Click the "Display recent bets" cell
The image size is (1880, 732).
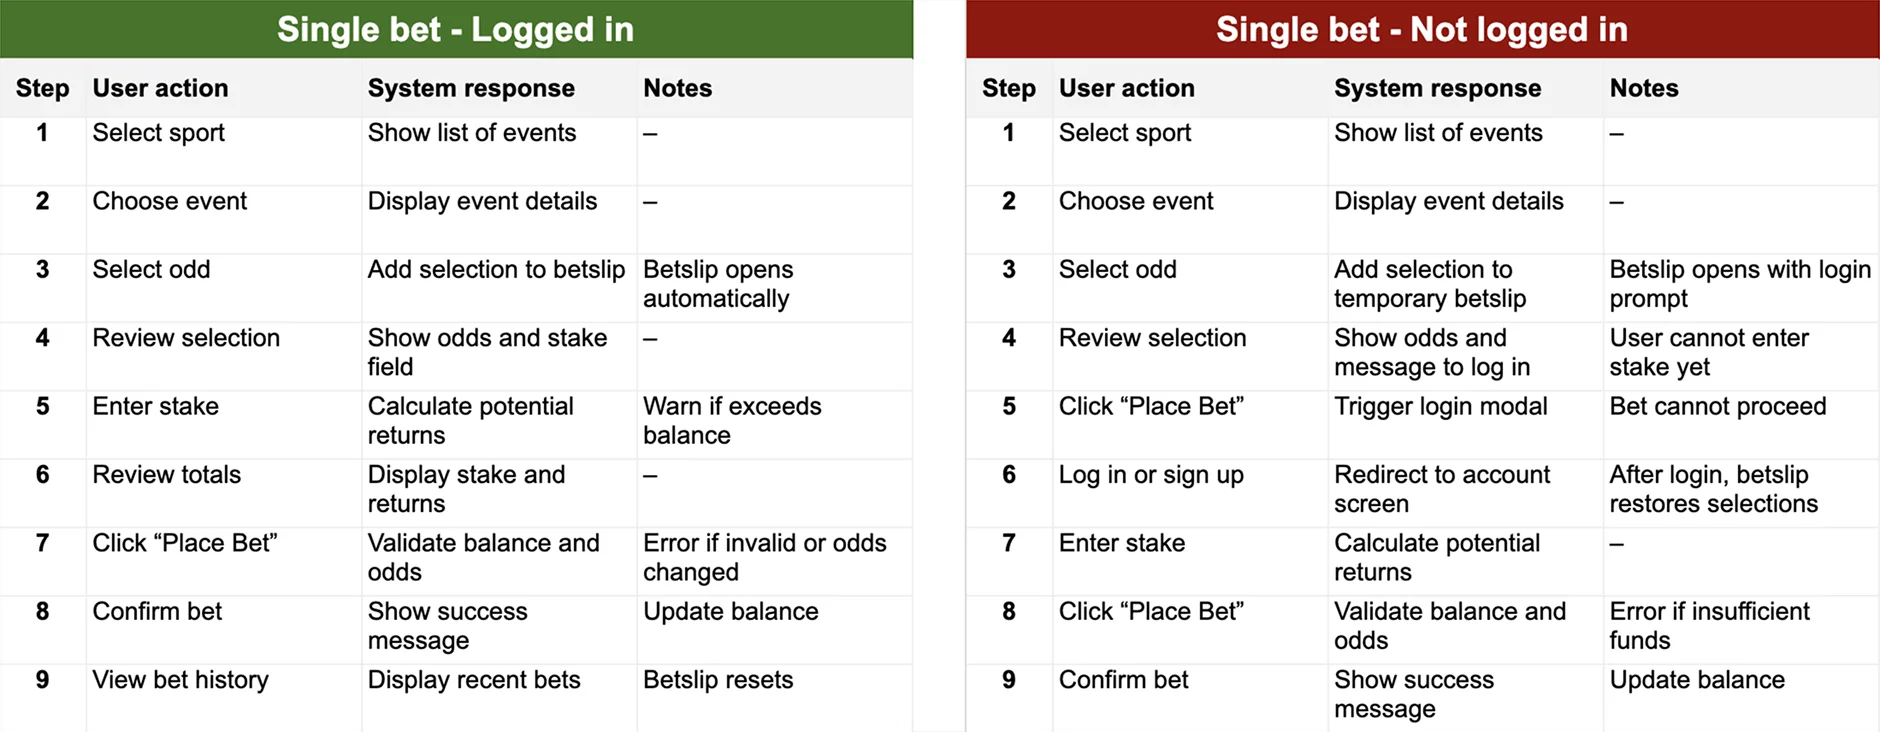[474, 680]
